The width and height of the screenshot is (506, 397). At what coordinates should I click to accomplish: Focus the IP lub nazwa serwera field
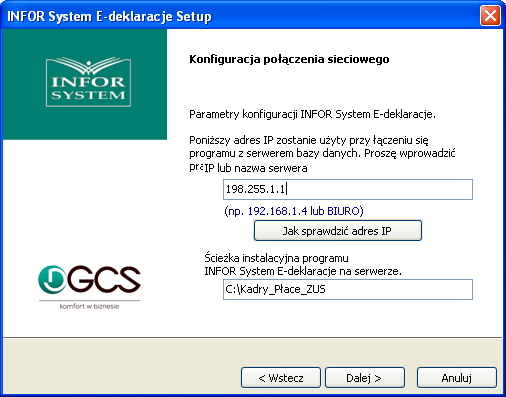(x=348, y=189)
